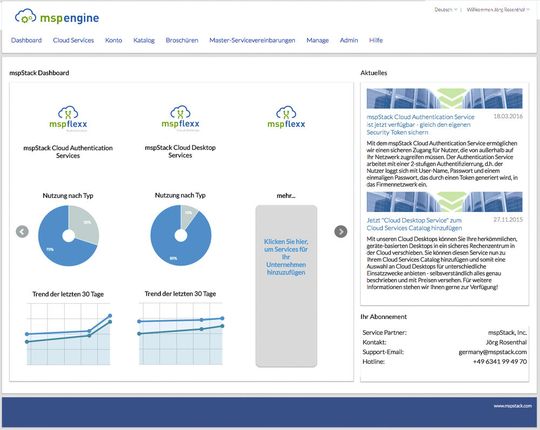Click 'Klicken Sie hier, um Services' link
The image size is (540, 430).
point(286,257)
